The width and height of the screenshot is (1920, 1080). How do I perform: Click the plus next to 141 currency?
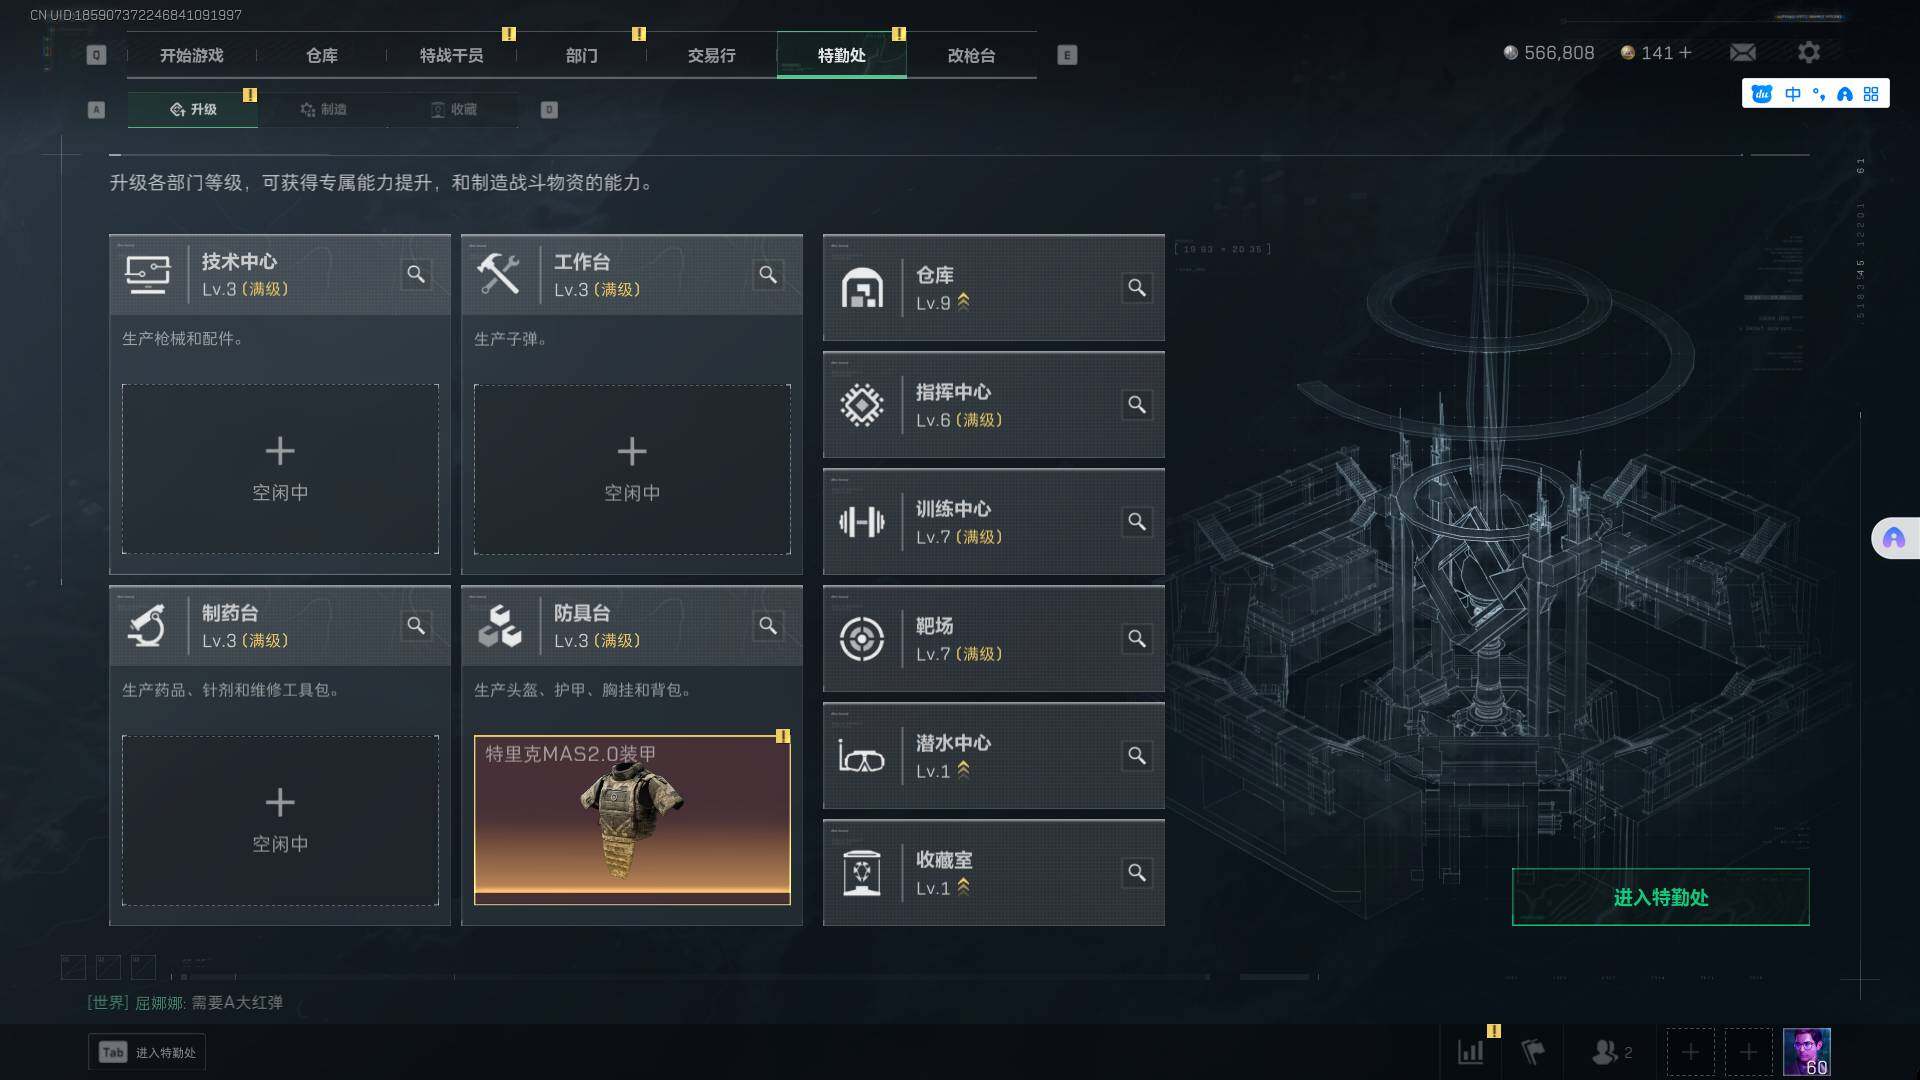click(1685, 52)
